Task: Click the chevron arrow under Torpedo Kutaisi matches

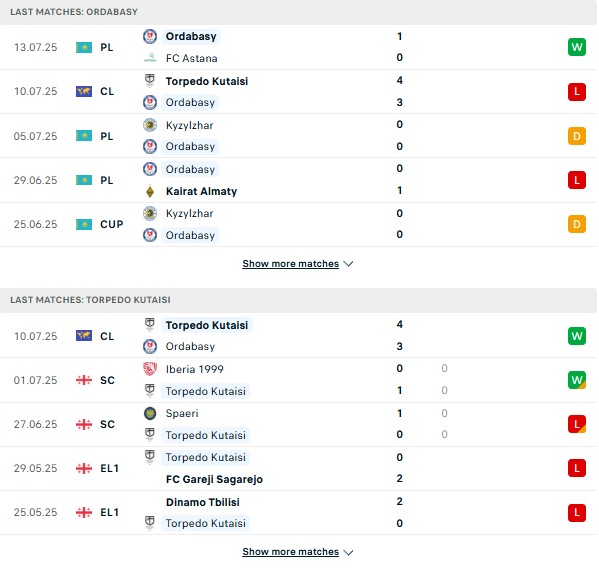Action: tap(348, 552)
